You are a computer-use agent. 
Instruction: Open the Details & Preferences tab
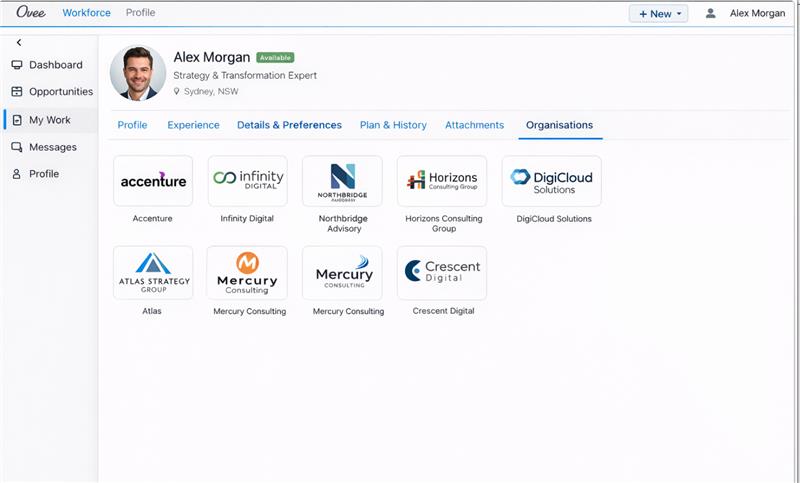click(x=289, y=125)
